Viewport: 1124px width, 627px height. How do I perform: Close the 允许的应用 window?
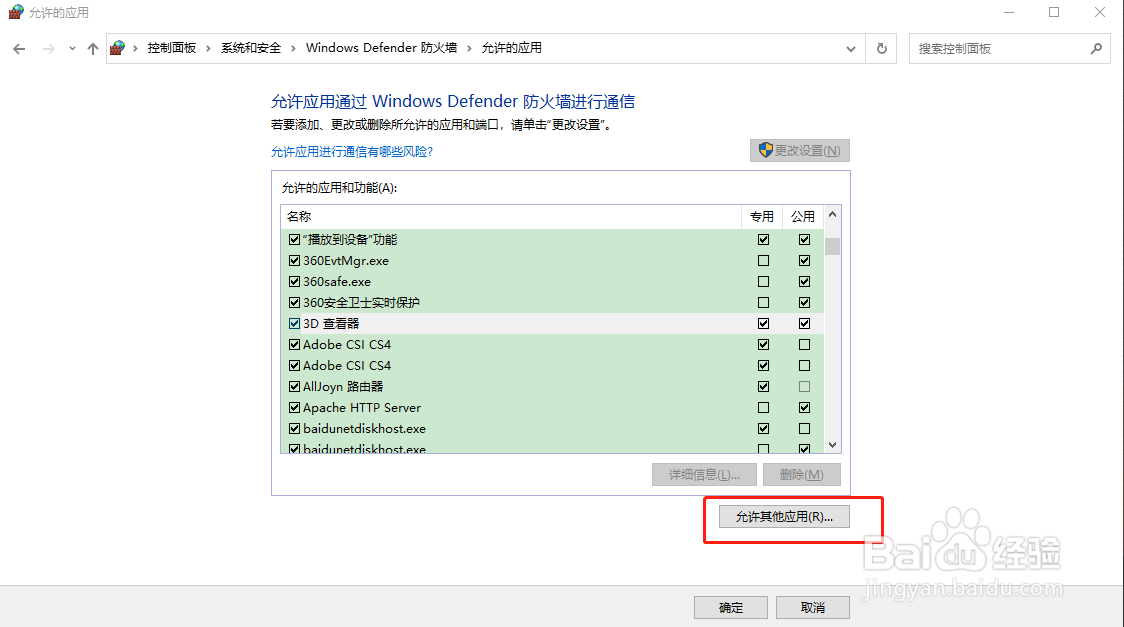point(1100,12)
